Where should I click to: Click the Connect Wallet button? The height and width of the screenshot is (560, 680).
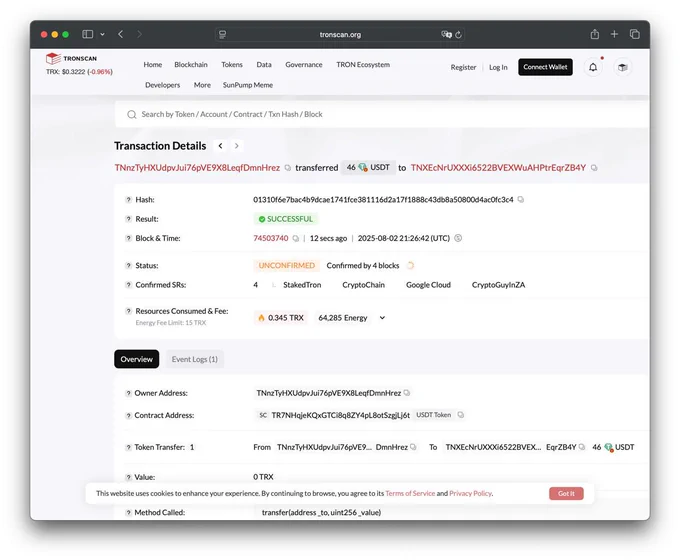pyautogui.click(x=545, y=67)
